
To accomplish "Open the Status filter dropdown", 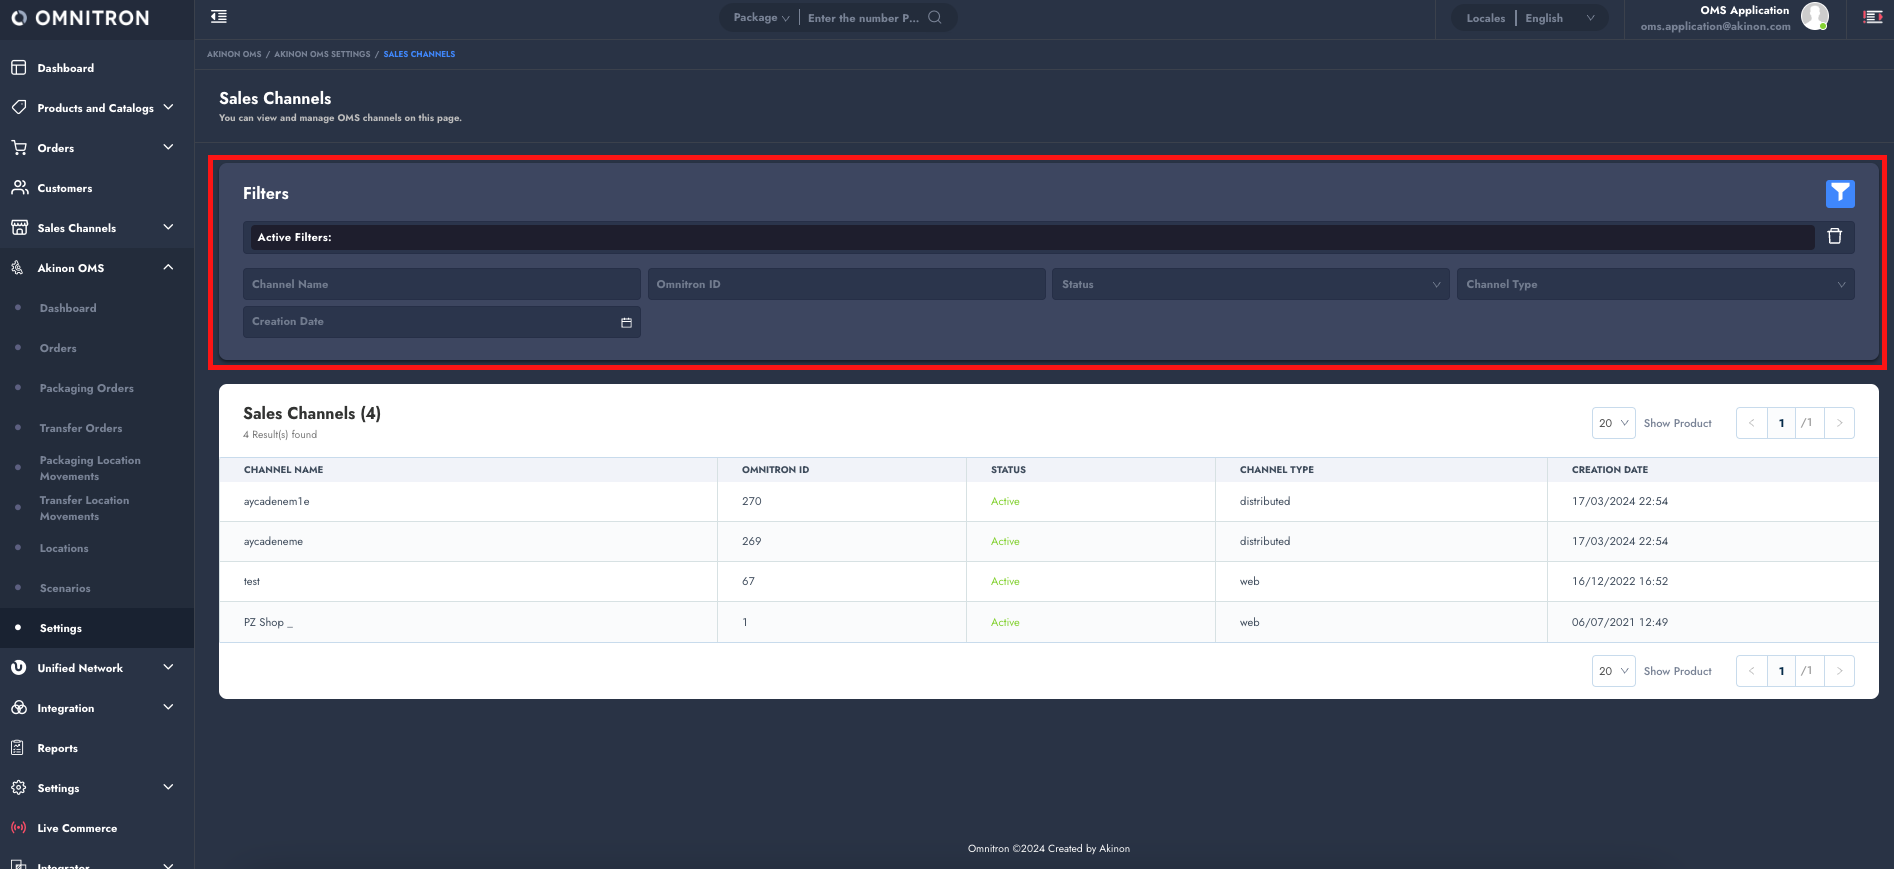I will [1249, 284].
